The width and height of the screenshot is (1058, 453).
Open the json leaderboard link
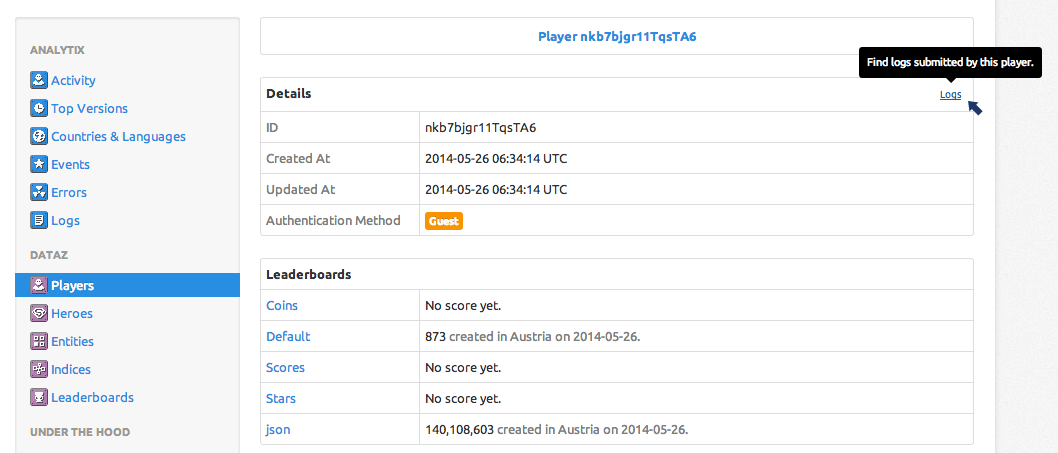click(278, 430)
